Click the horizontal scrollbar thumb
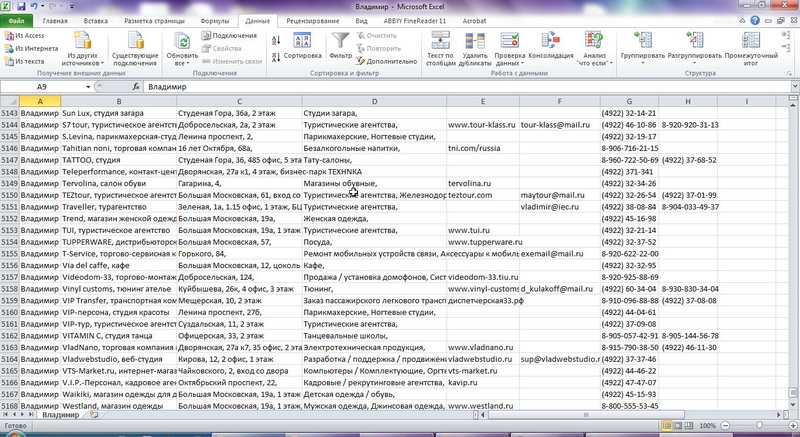This screenshot has height=437, width=800. [586, 415]
